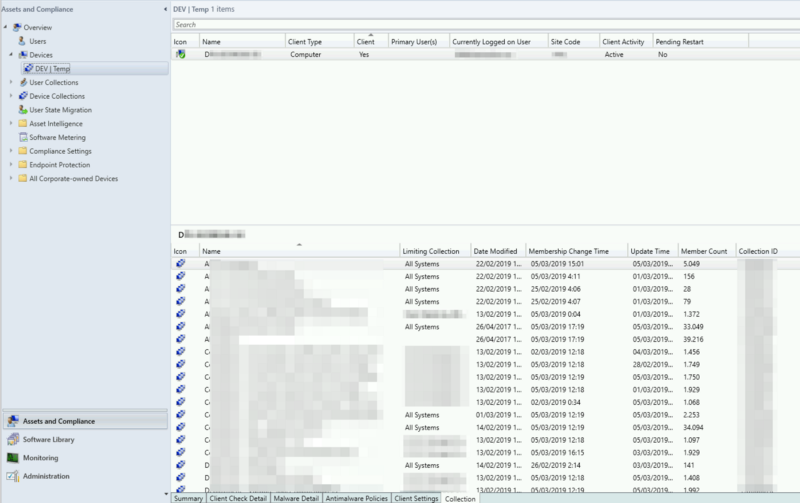Image resolution: width=800 pixels, height=503 pixels.
Task: Select the DEV | Temp collection icon
Action: click(29, 68)
